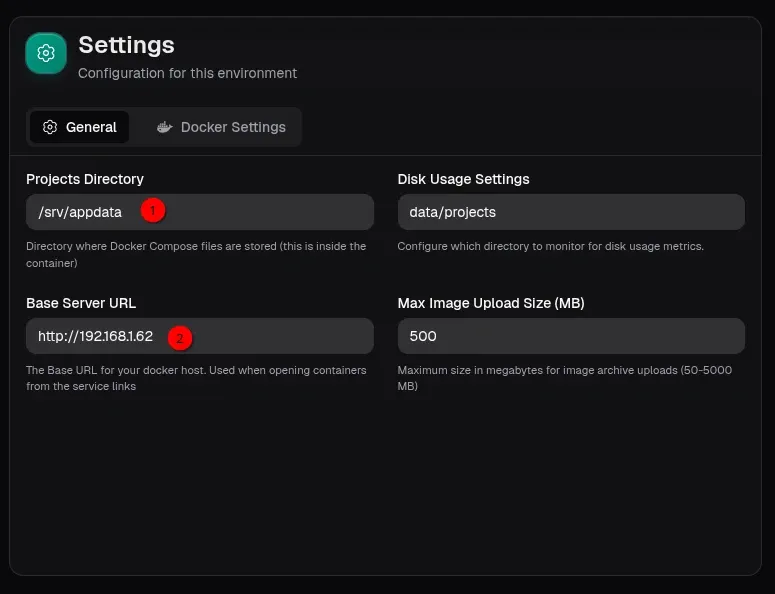Click the Max Image Upload Size field
Image resolution: width=775 pixels, height=594 pixels.
pyautogui.click(x=570, y=336)
